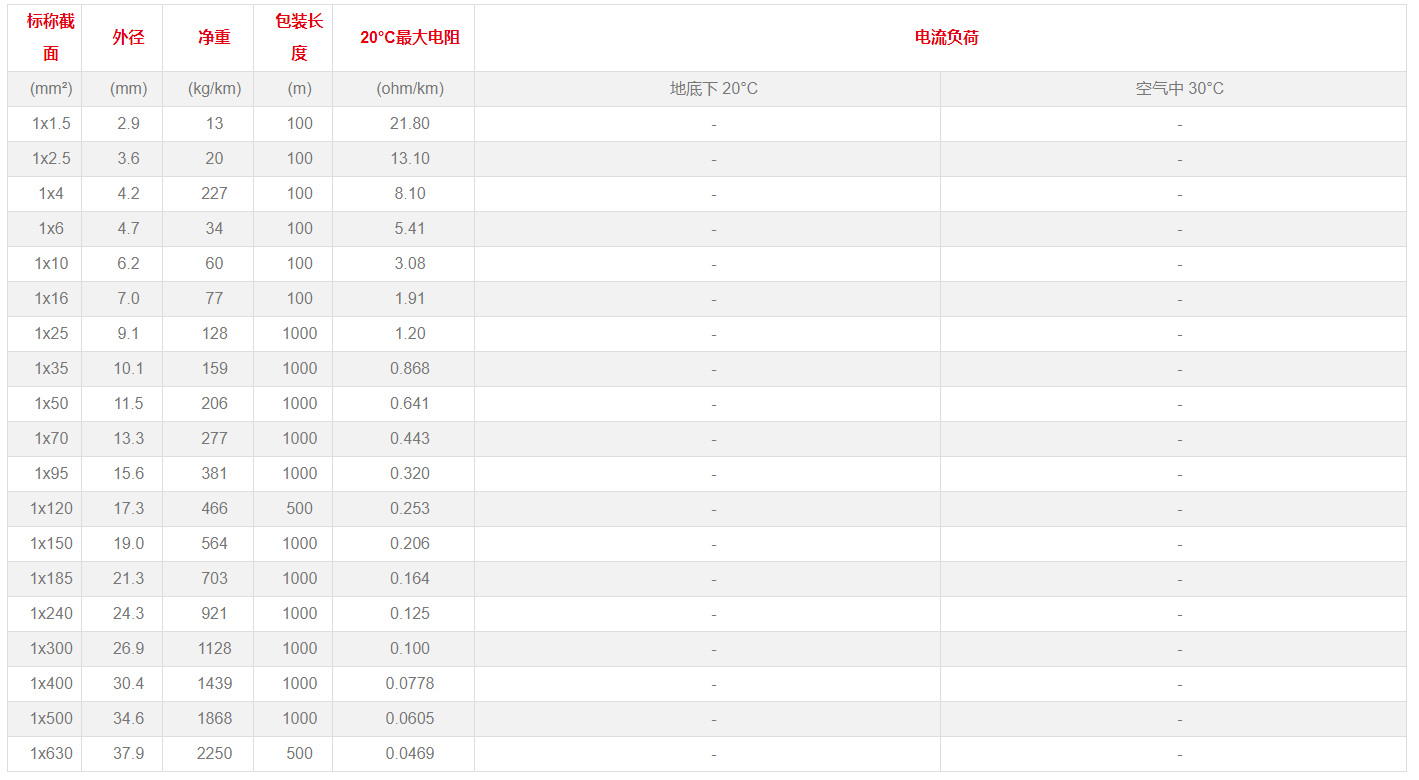Select the net weight cell 227
Screen dimensions: 1419x780
[214, 193]
